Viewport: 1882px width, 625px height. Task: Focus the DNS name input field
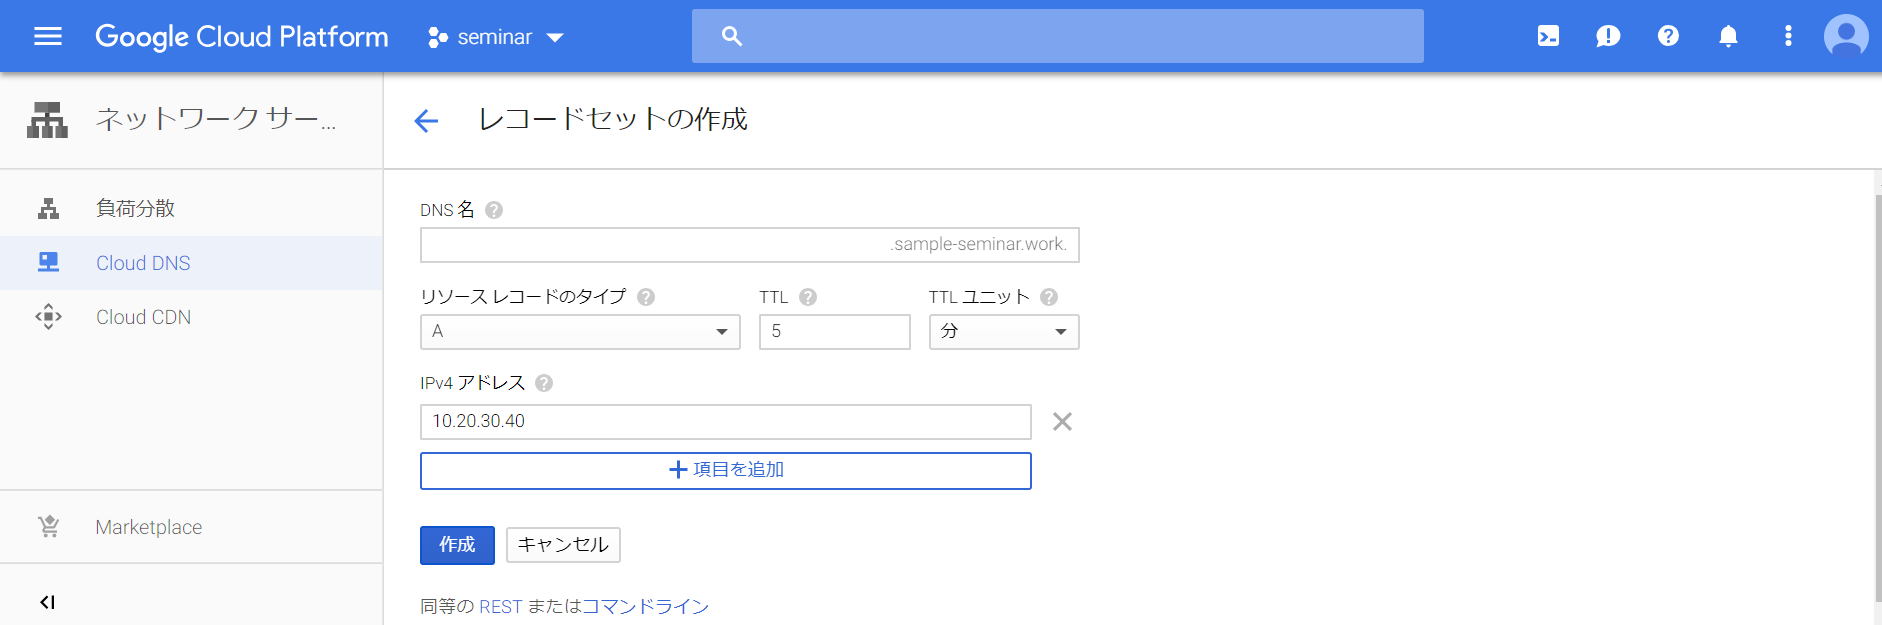pyautogui.click(x=750, y=245)
